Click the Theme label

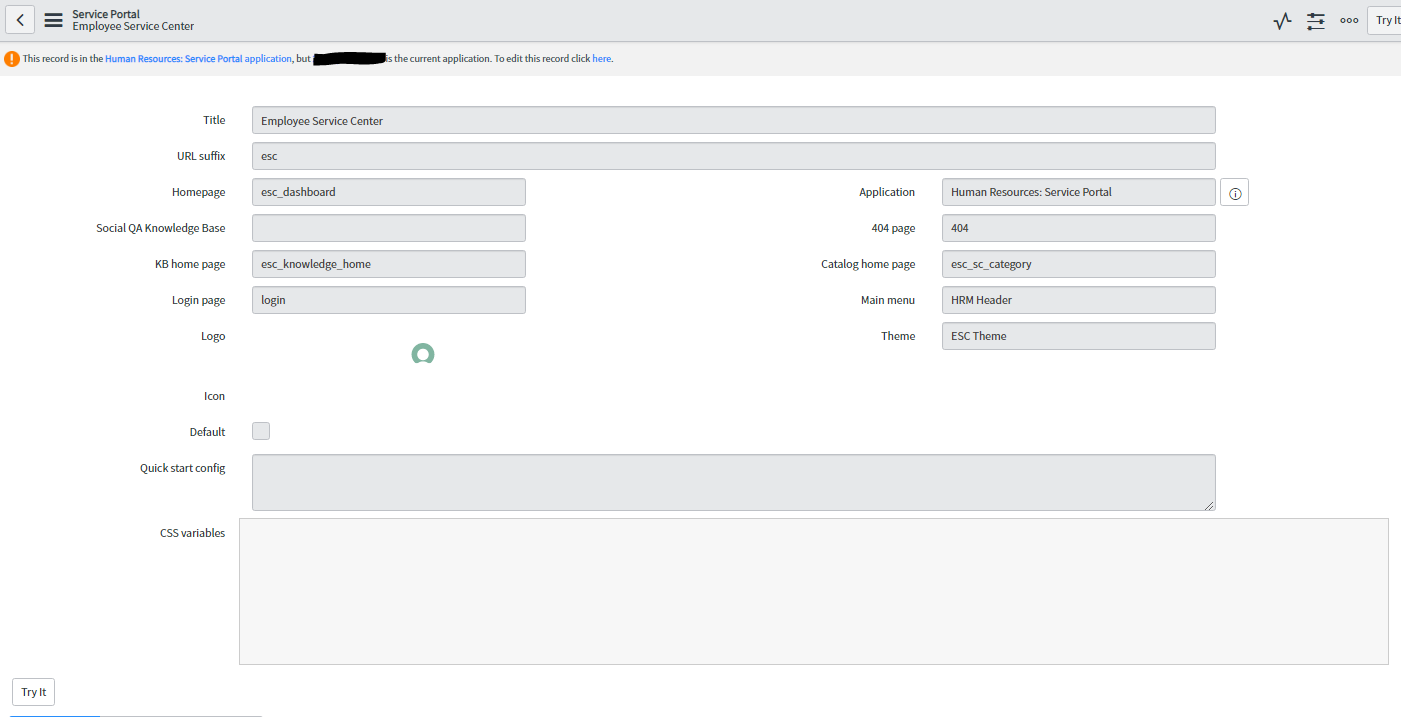[x=898, y=336]
